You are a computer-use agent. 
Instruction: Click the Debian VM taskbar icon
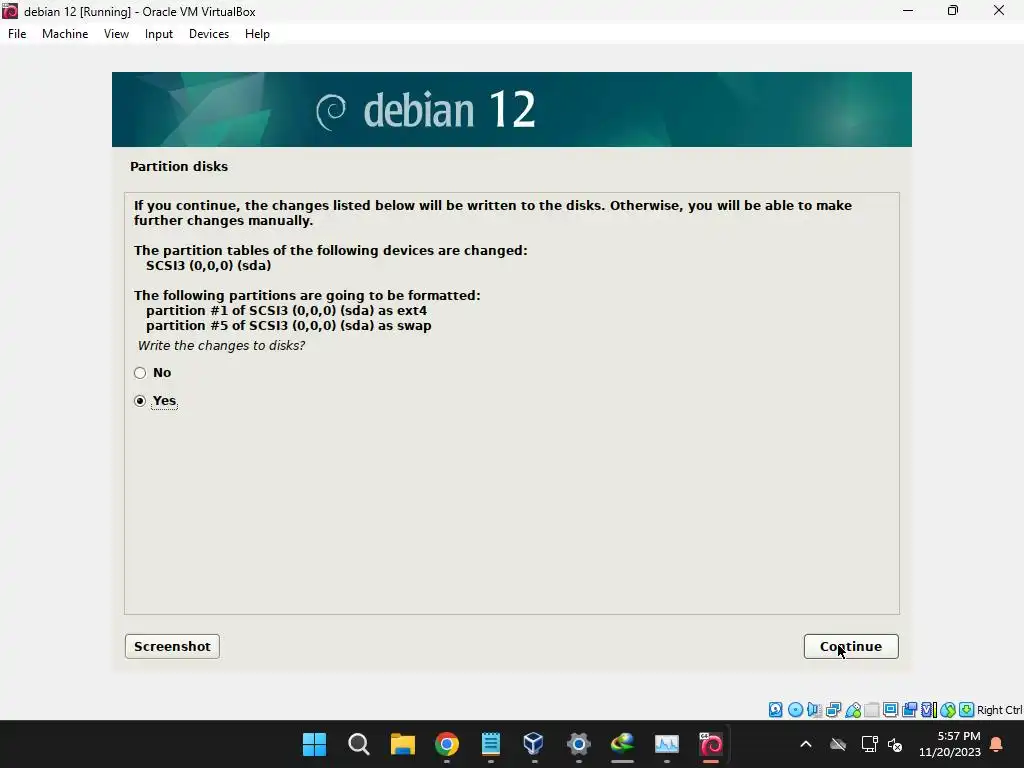point(711,743)
